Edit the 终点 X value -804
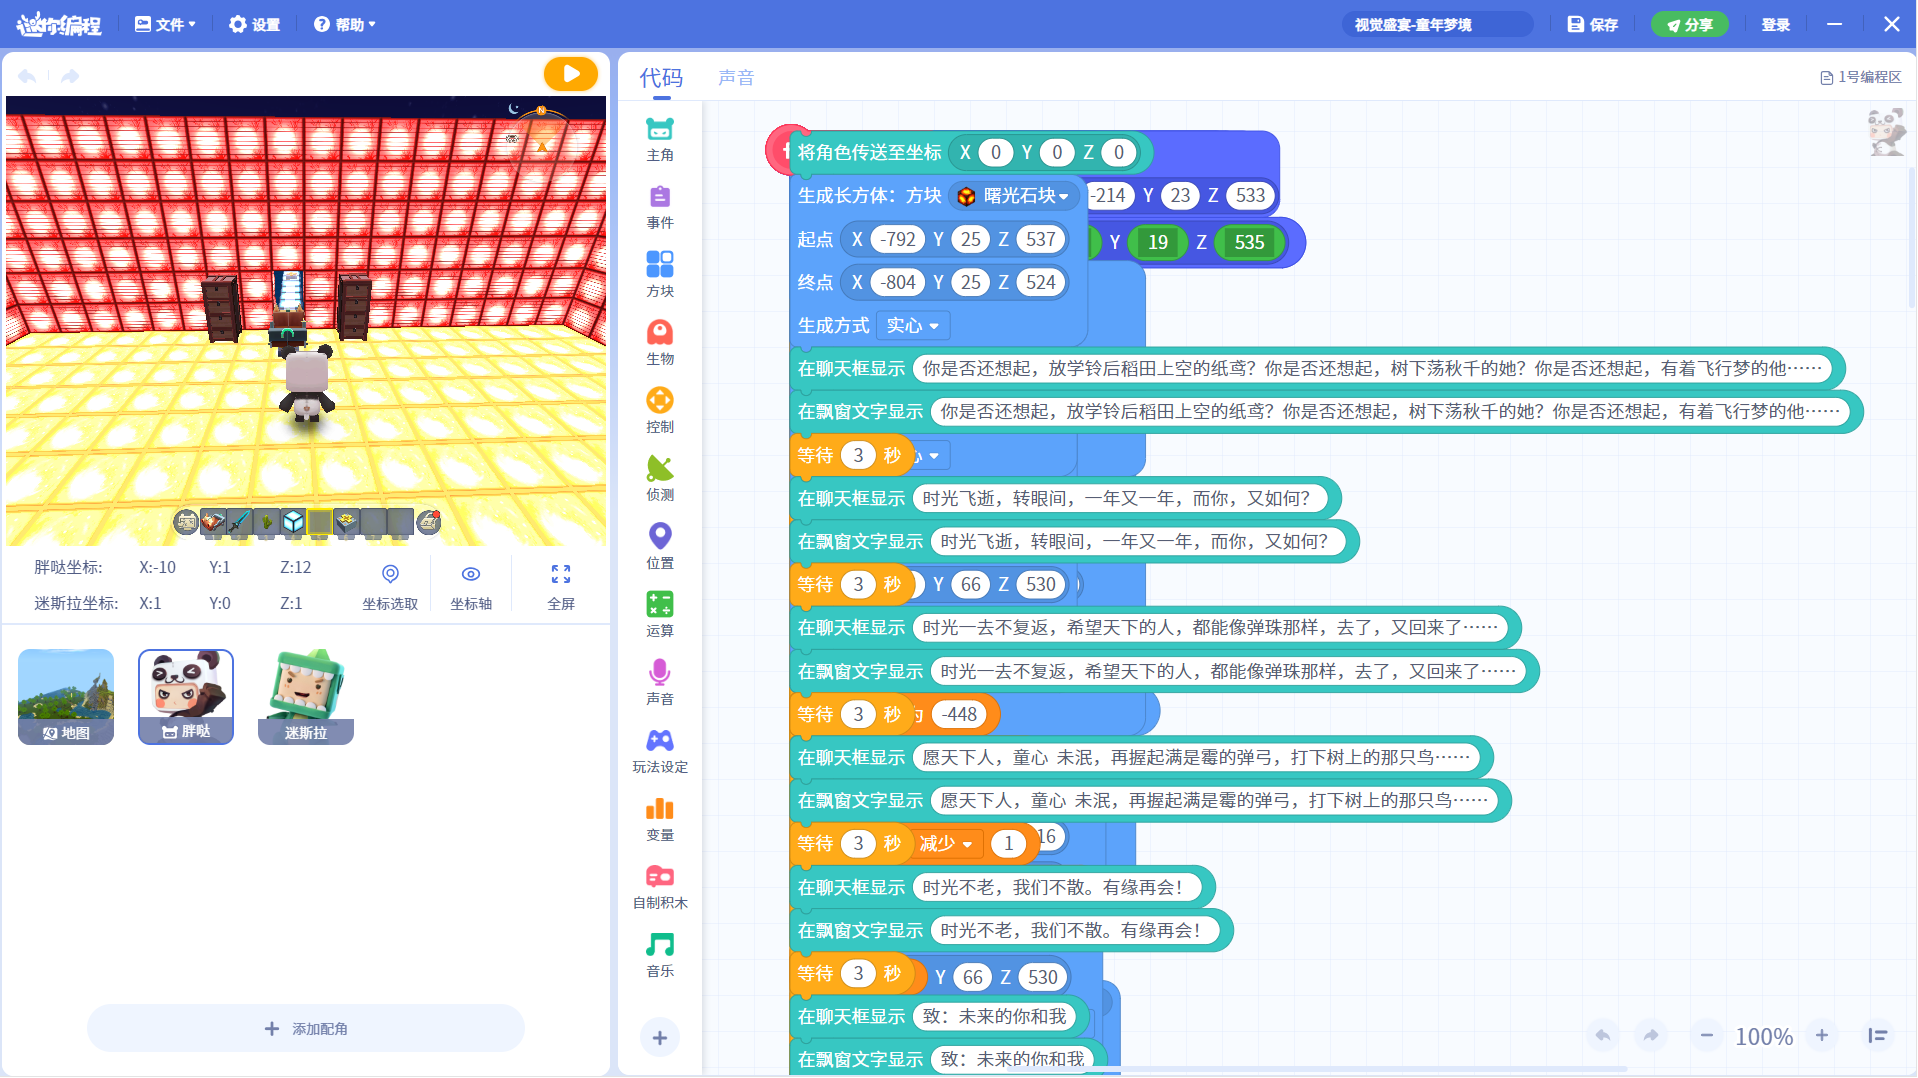This screenshot has height=1078, width=1918. [898, 283]
